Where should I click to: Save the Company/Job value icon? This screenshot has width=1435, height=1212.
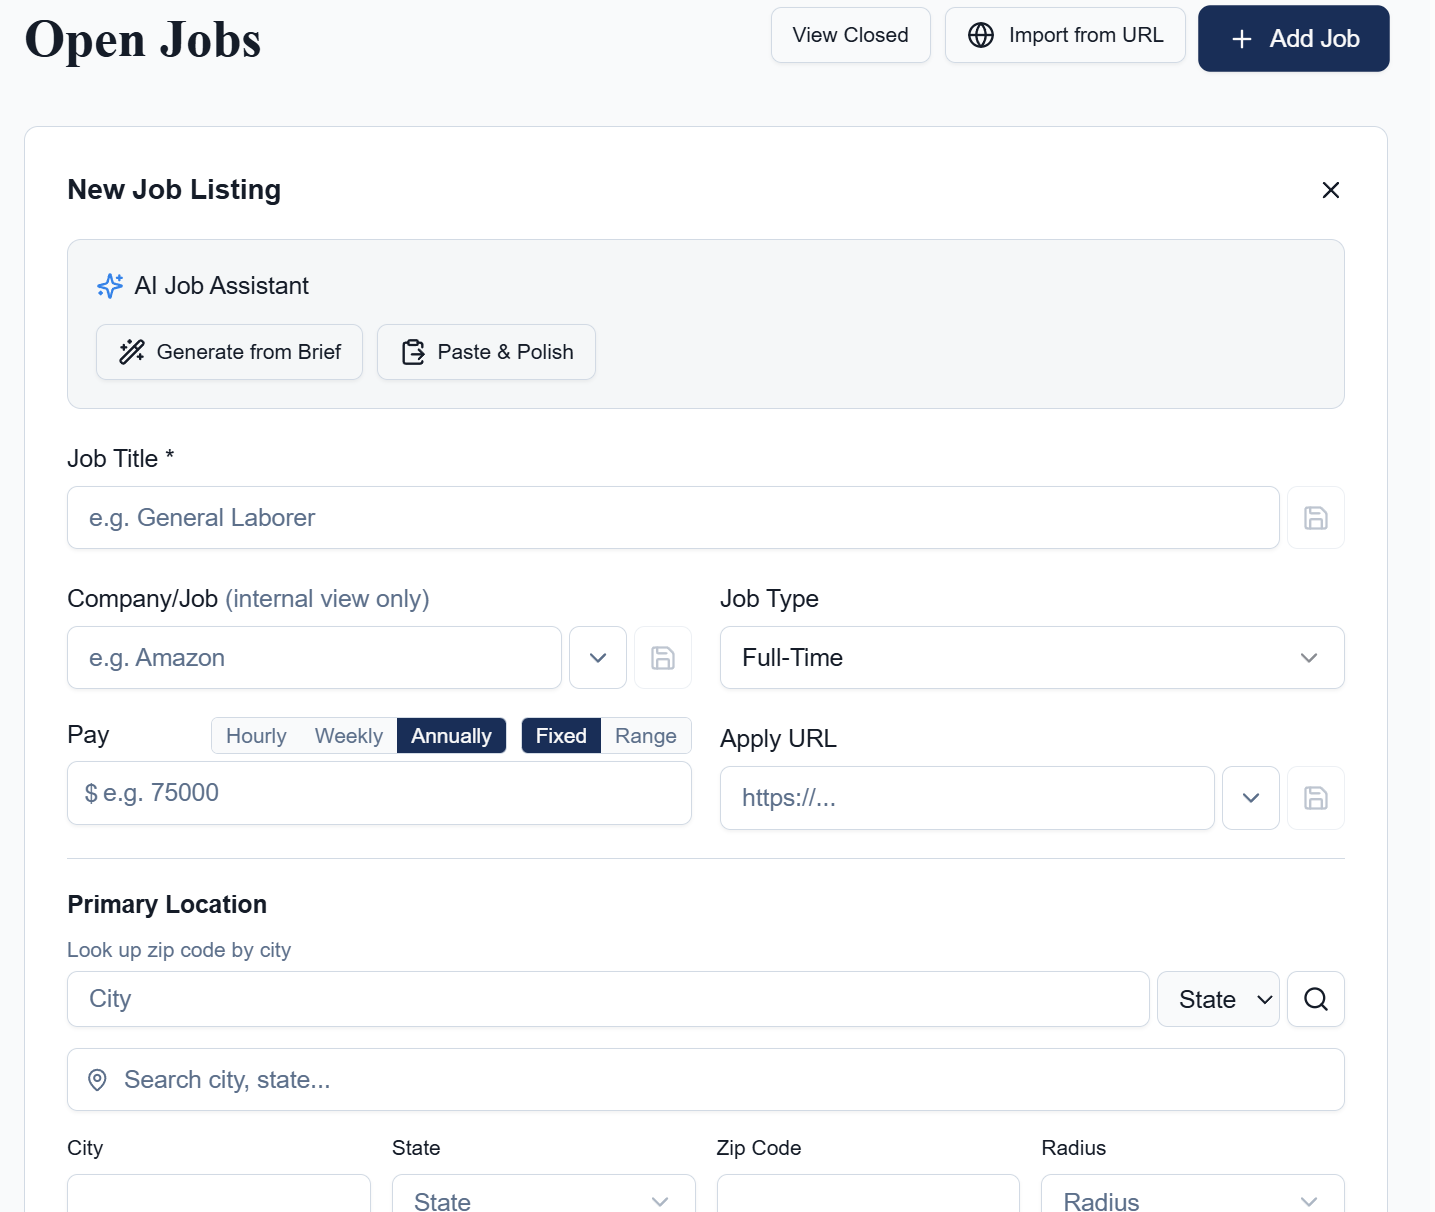(663, 658)
